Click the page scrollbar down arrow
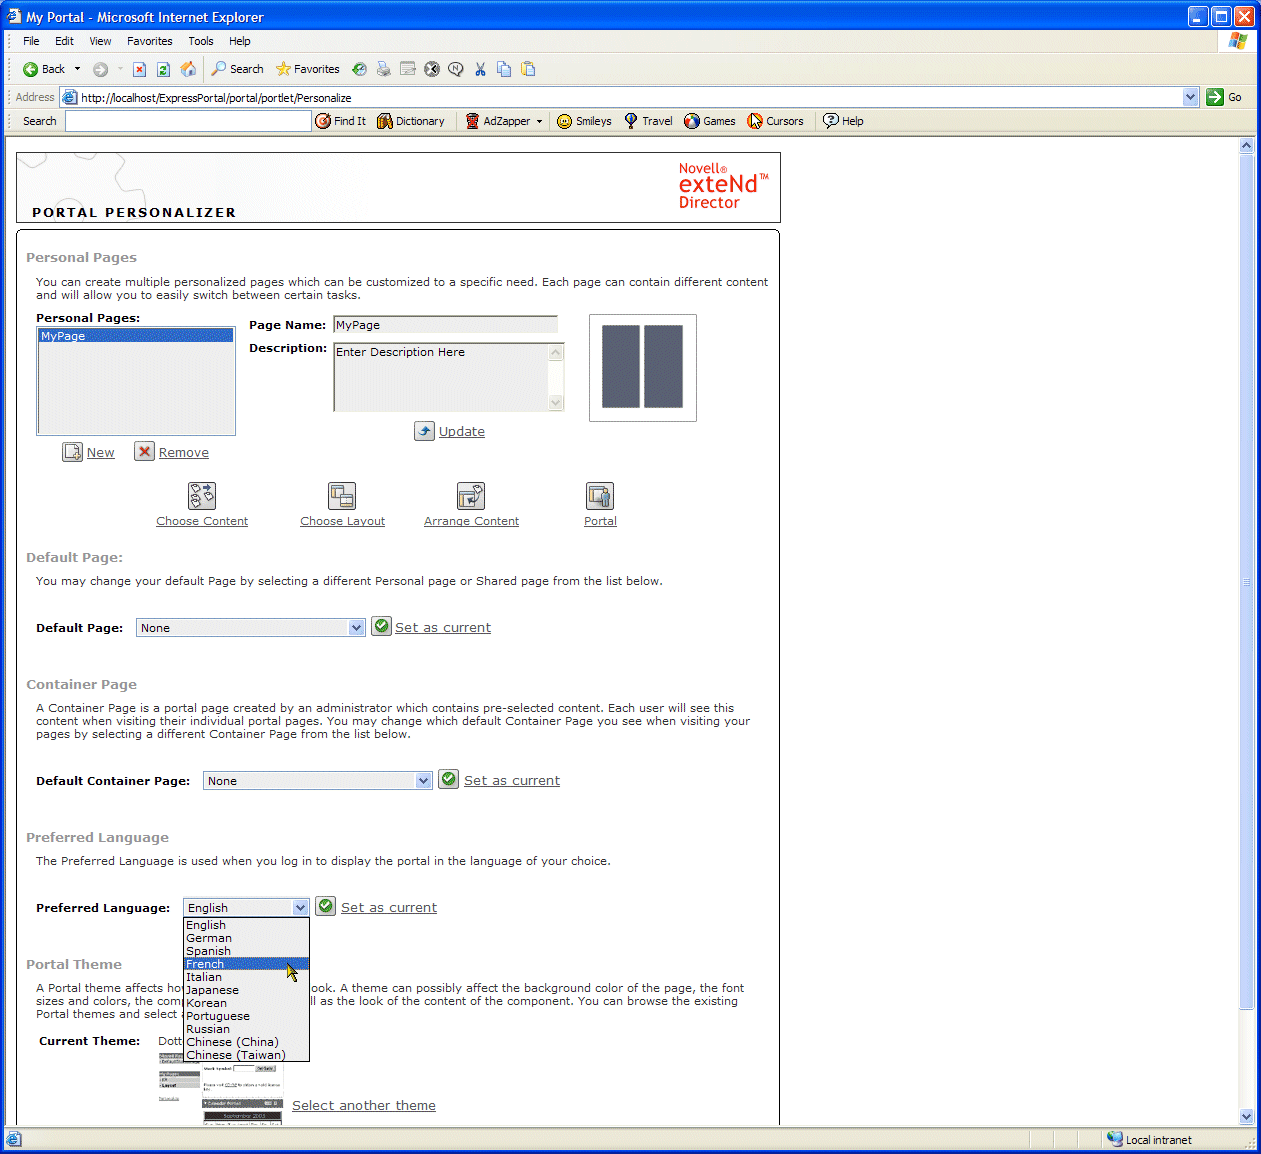The image size is (1261, 1154). pyautogui.click(x=1246, y=1116)
